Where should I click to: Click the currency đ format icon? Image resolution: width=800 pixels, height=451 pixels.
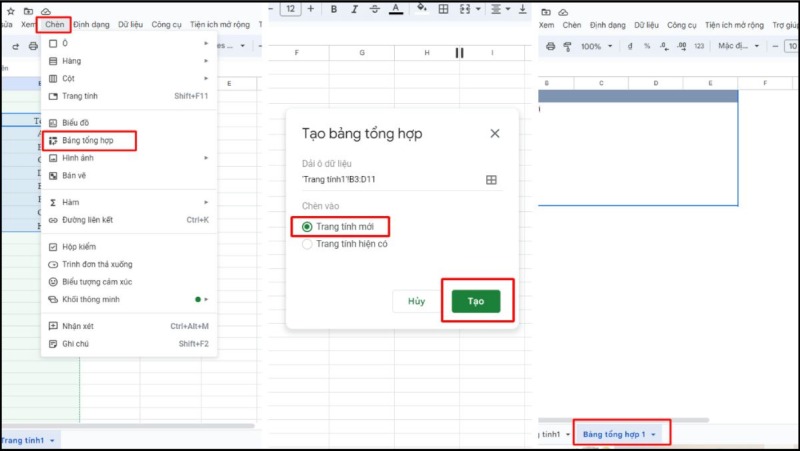(x=630, y=46)
